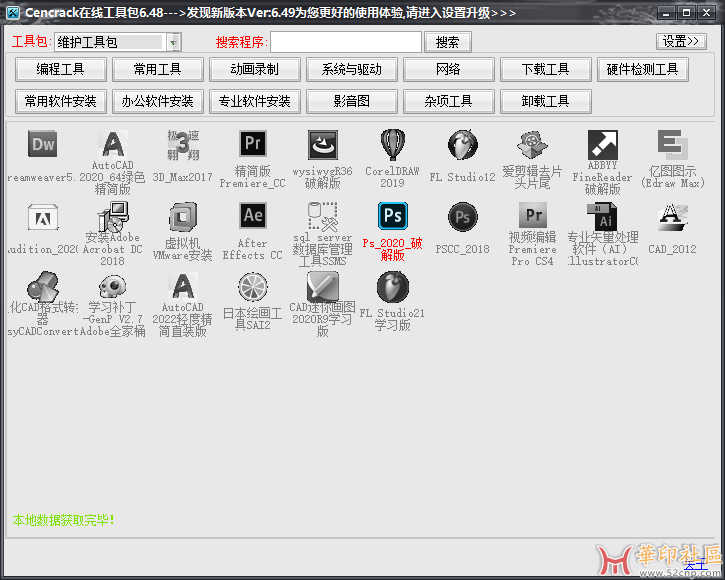Open the Audition_2020 icon
This screenshot has height=580, width=725.
[x=43, y=217]
